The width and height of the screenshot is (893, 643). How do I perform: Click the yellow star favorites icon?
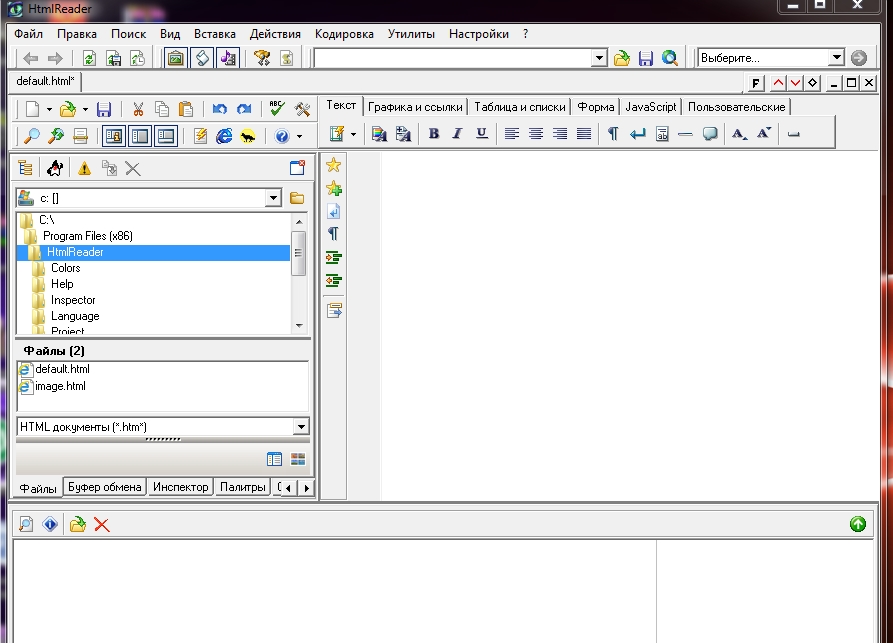334,165
